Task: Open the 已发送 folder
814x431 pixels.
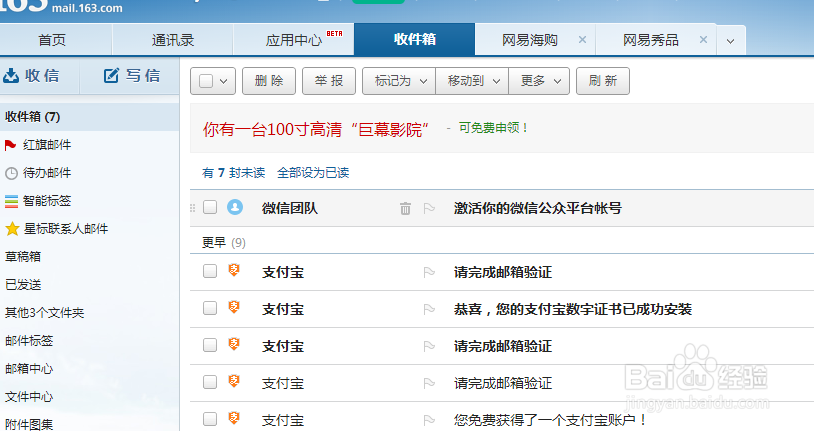Action: coord(23,285)
